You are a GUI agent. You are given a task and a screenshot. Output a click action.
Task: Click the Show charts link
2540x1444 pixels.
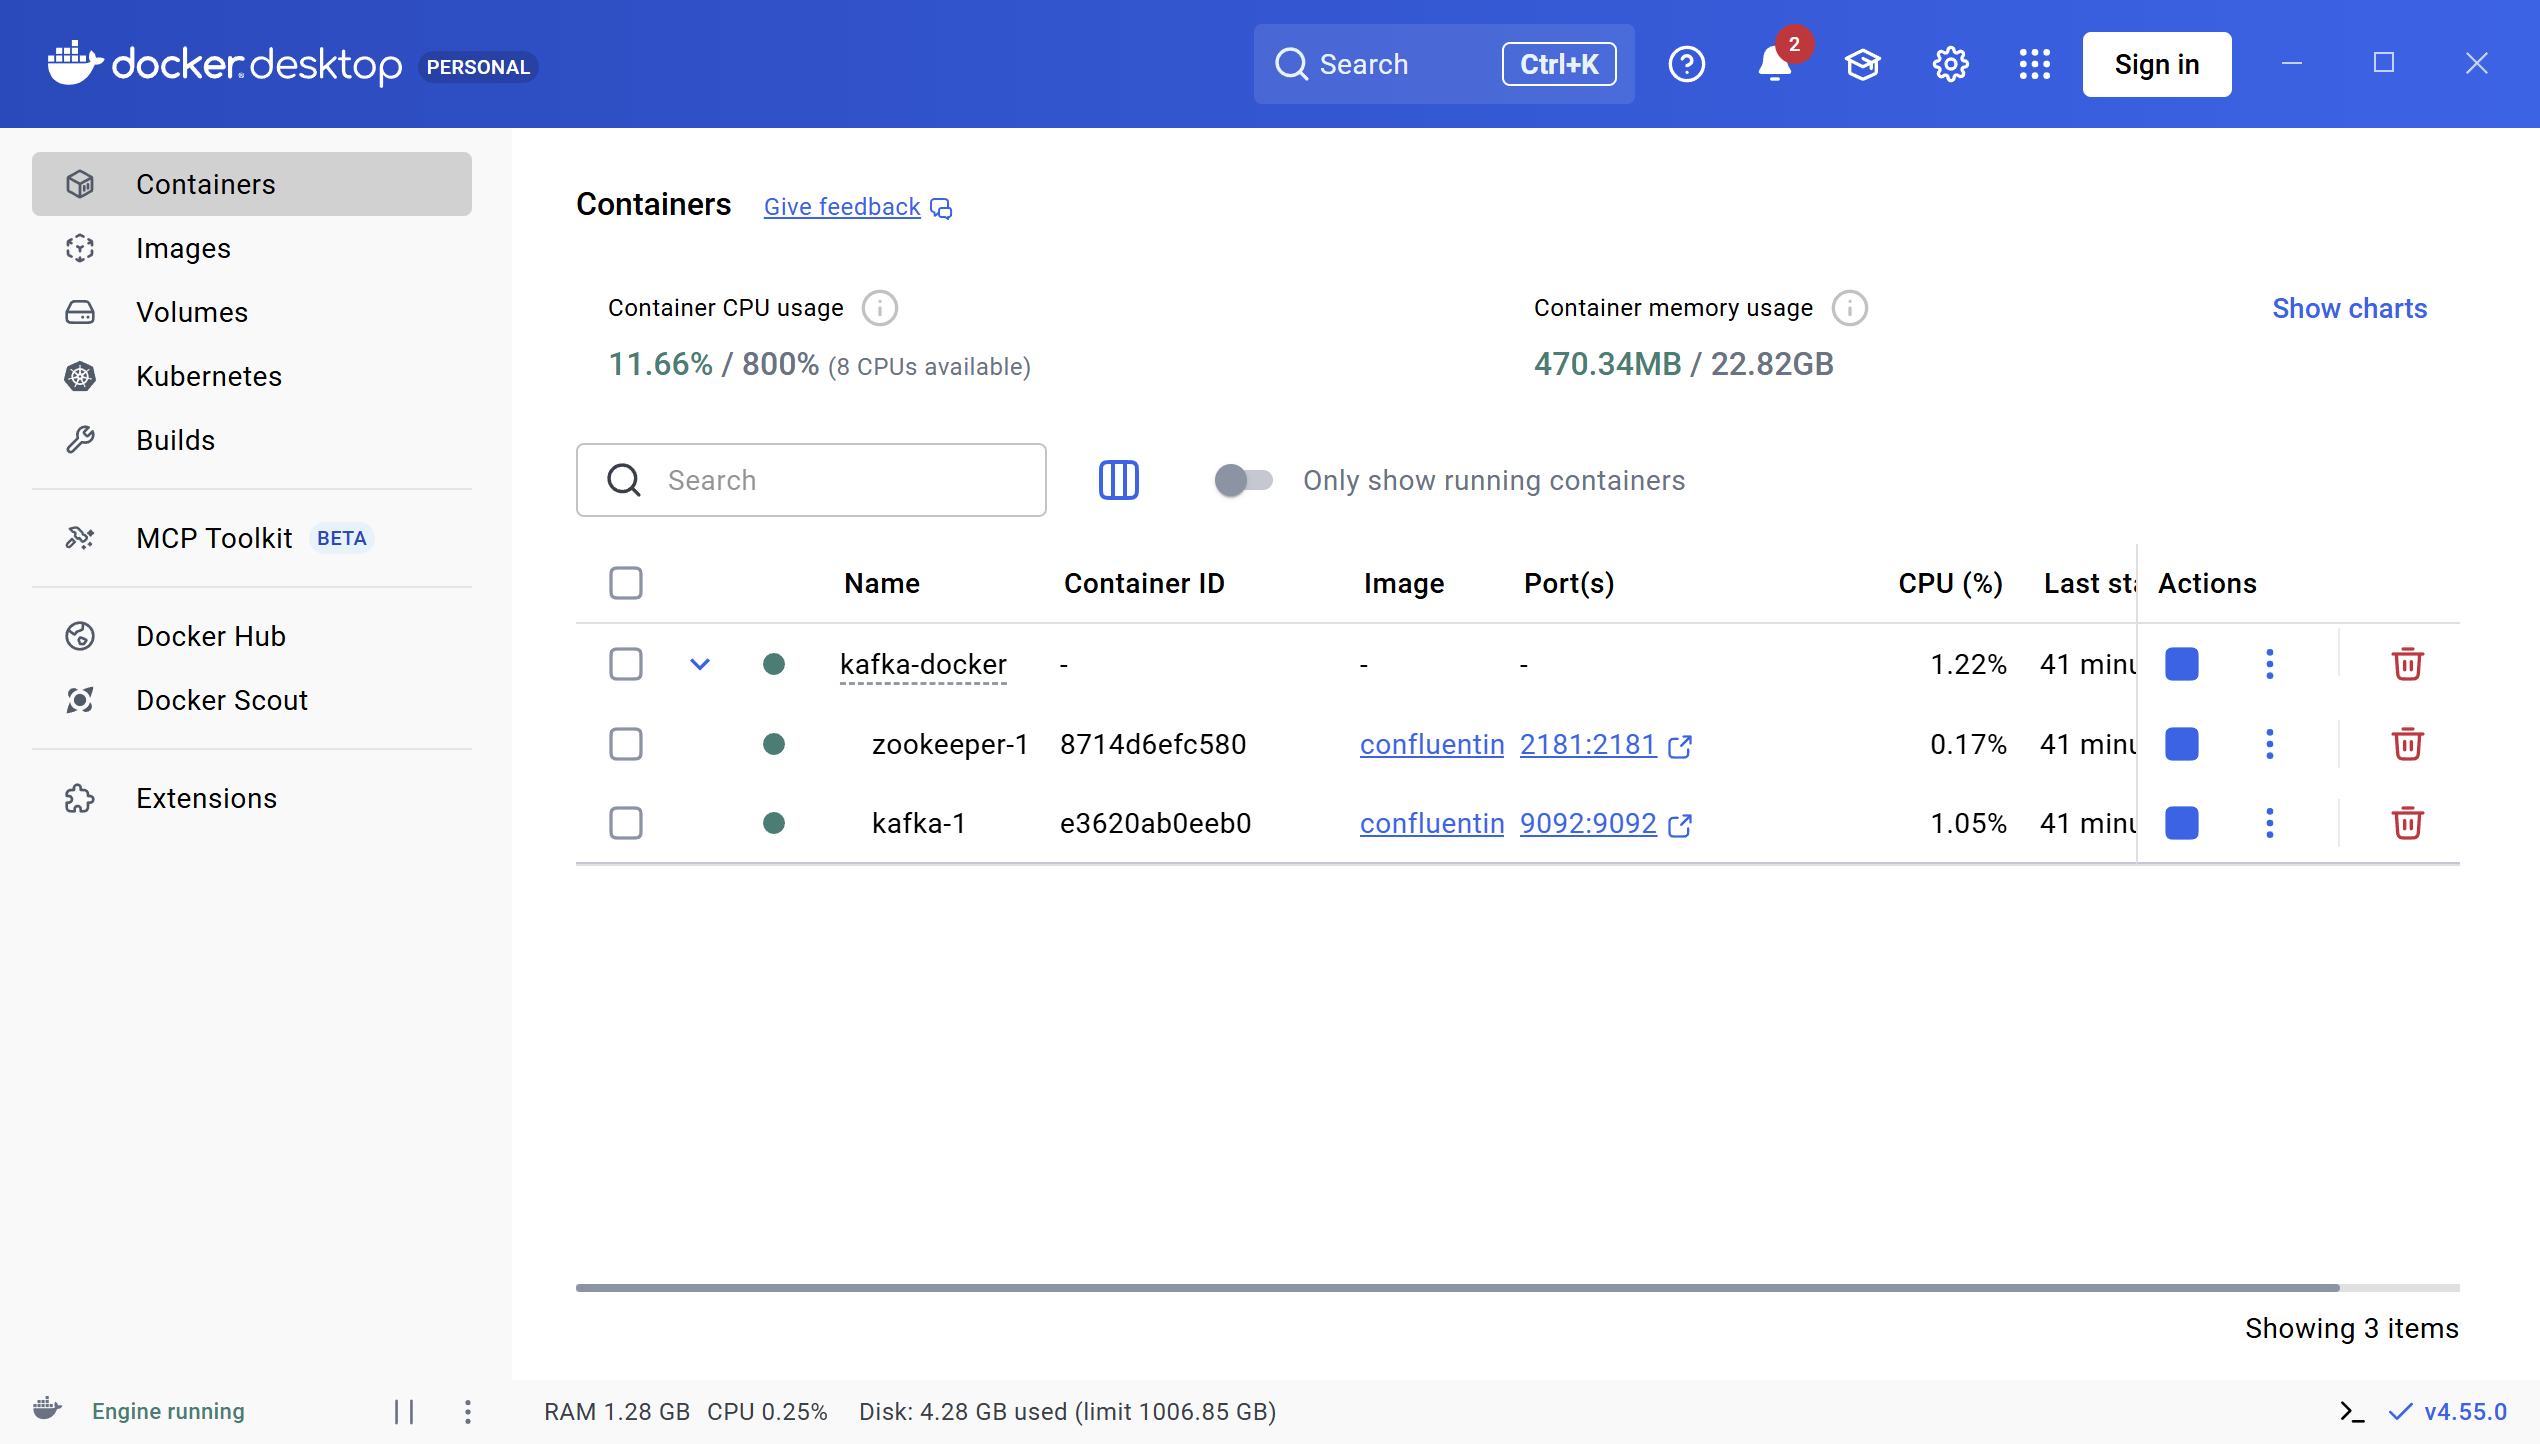tap(2349, 308)
